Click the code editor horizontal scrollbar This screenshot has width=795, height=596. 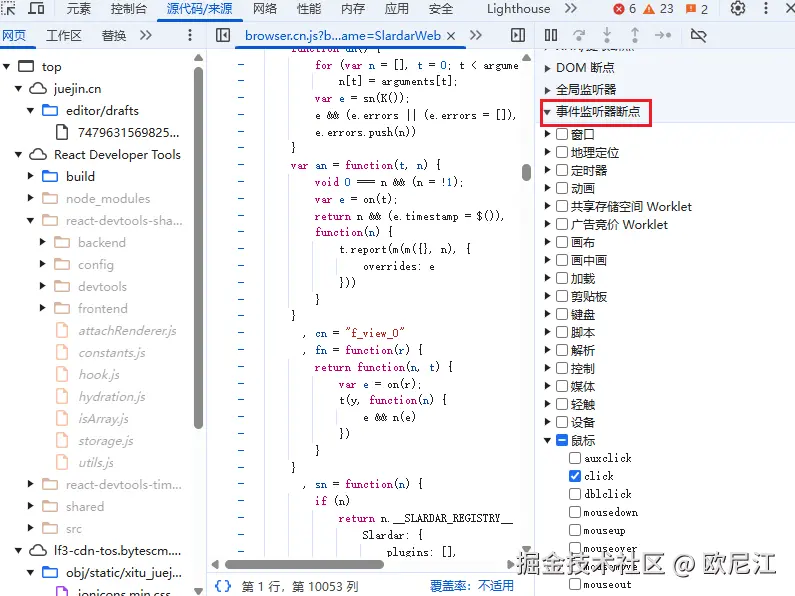click(304, 564)
